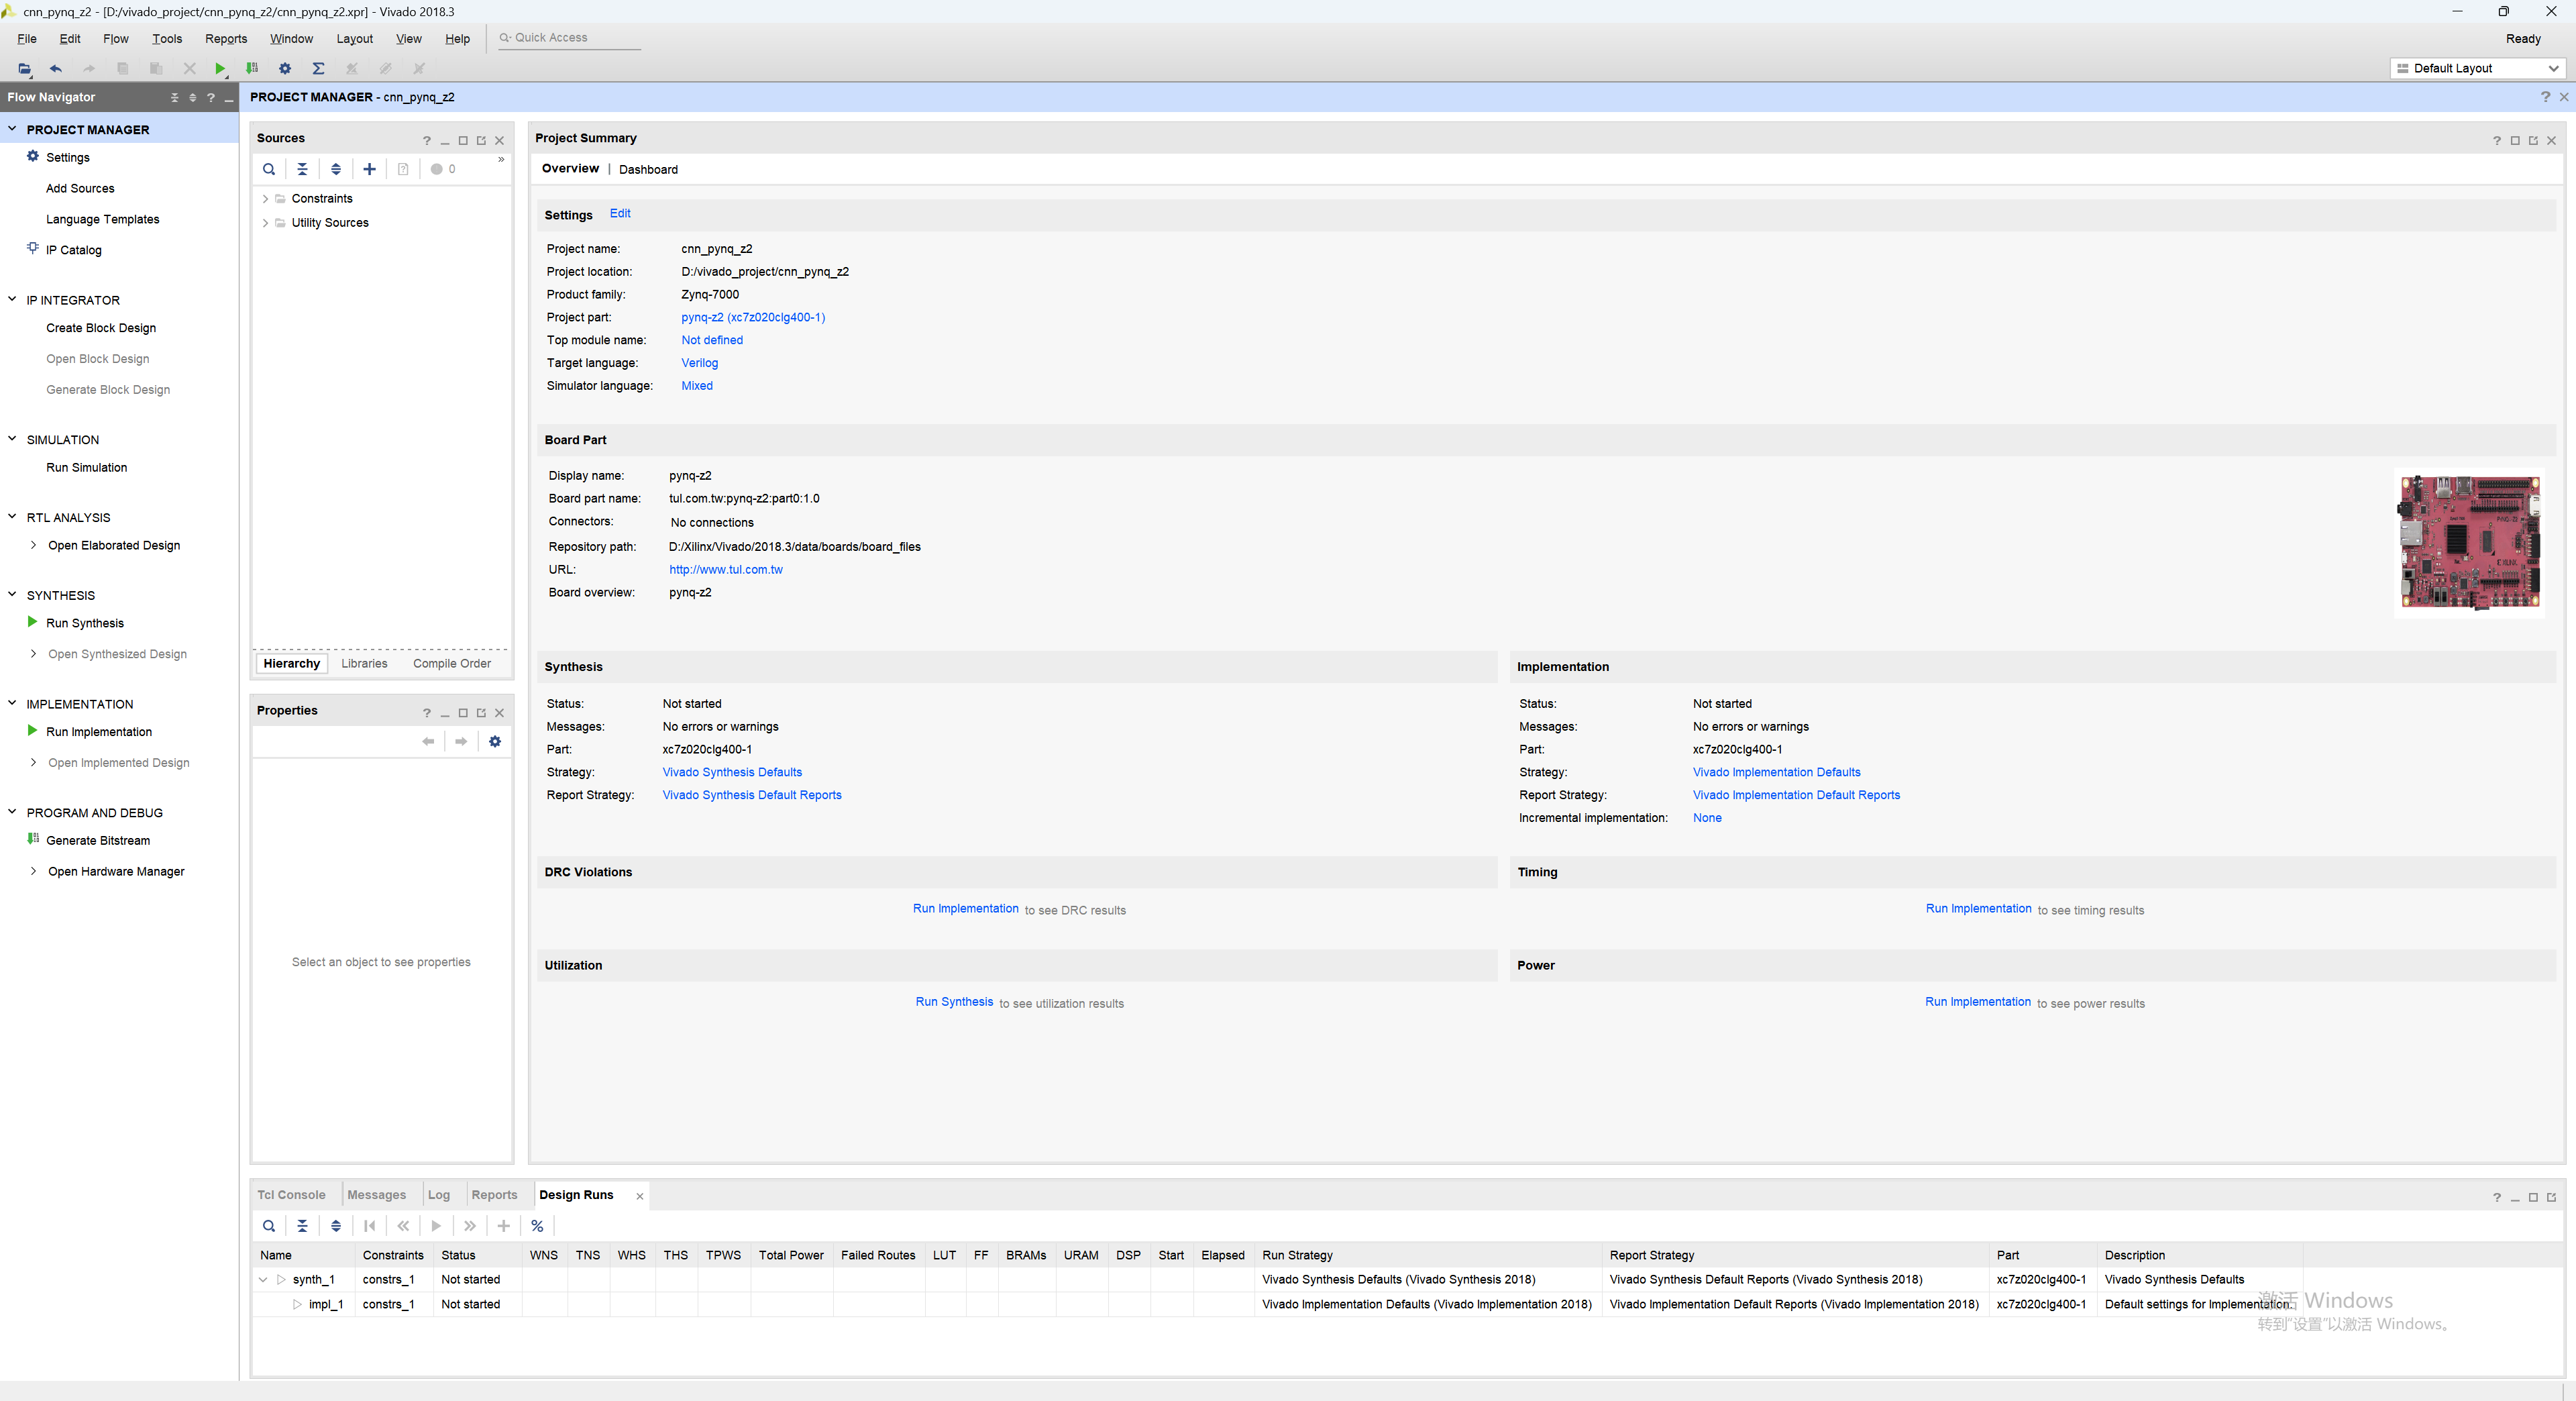Open the Properties panel gear settings
Viewport: 2576px width, 1401px height.
[495, 741]
